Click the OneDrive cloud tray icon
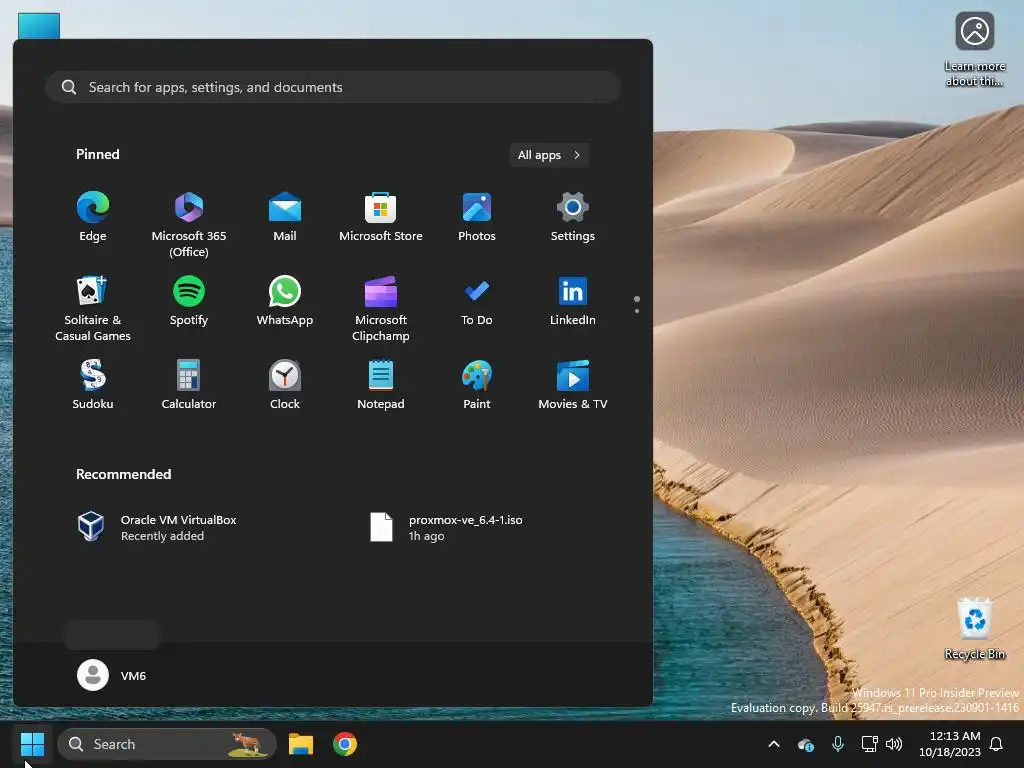 click(x=806, y=744)
